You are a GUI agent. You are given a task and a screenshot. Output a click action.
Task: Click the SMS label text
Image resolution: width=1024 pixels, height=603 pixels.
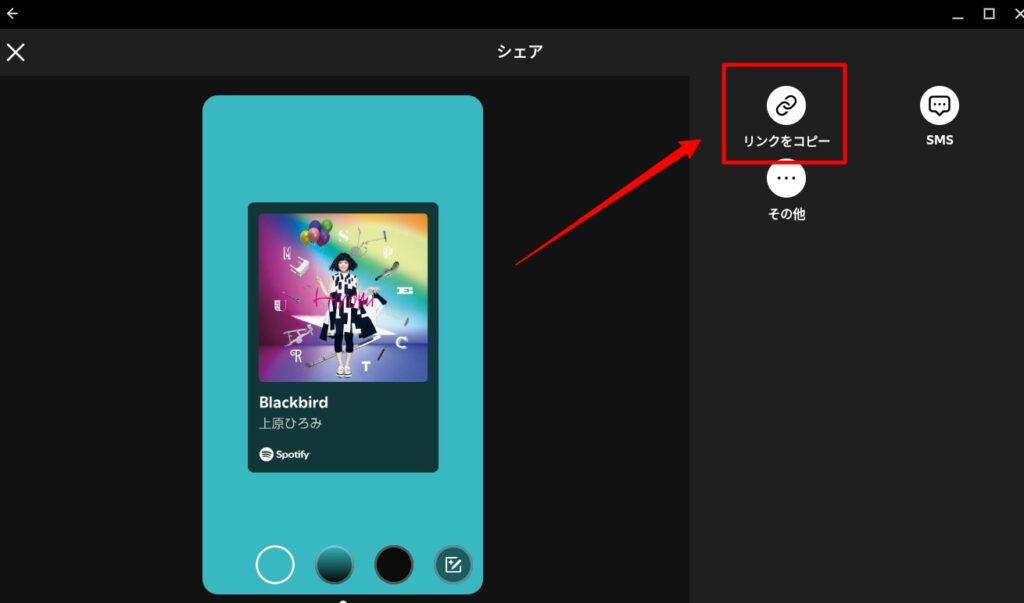(939, 140)
